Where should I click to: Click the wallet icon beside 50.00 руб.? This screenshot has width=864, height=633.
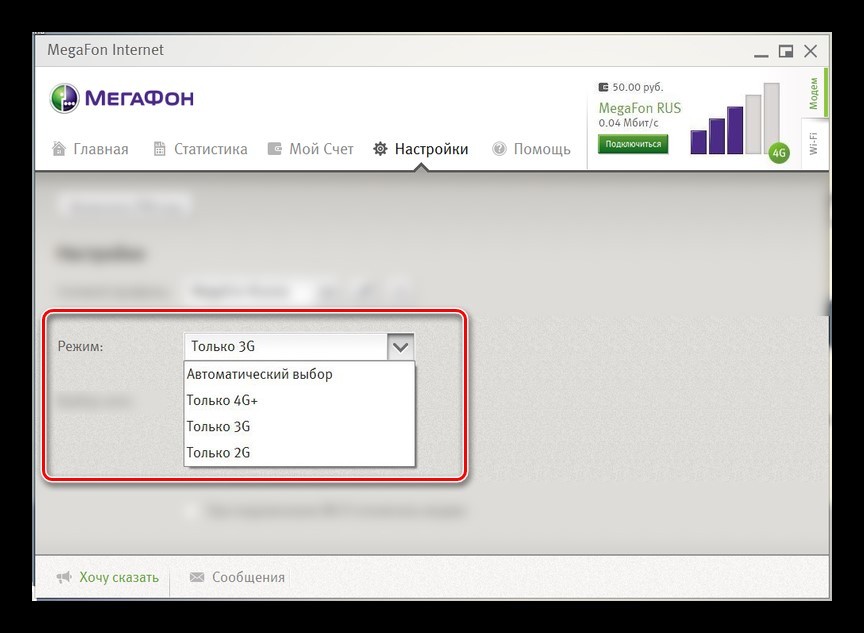point(603,87)
